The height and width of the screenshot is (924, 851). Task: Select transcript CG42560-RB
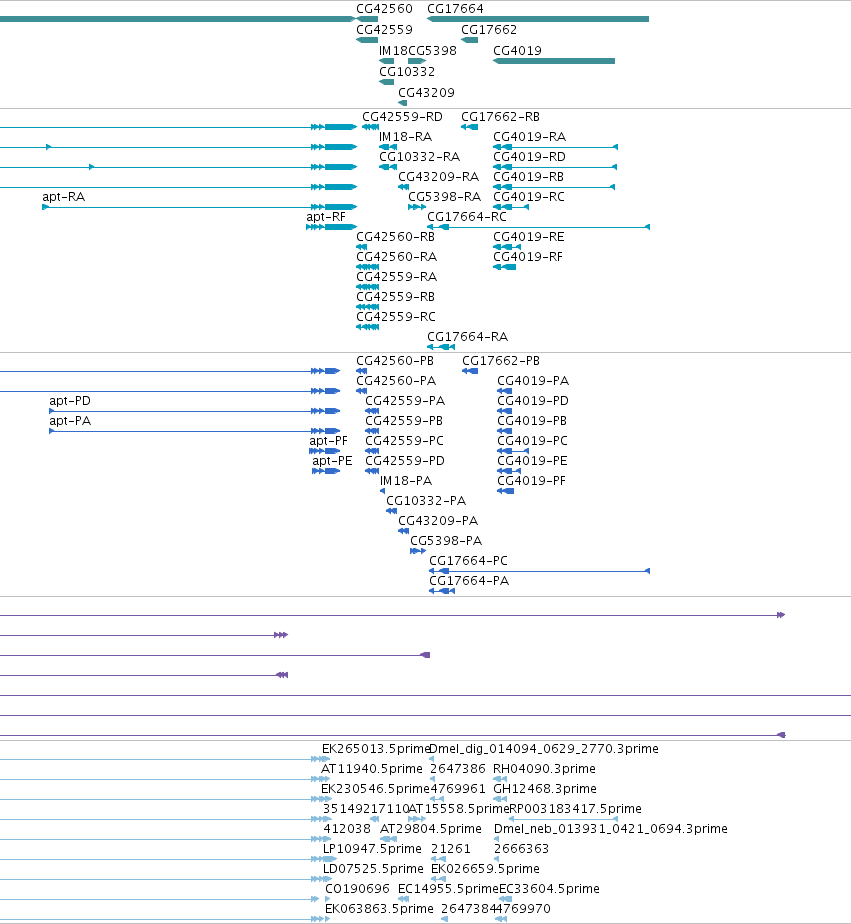(x=395, y=237)
